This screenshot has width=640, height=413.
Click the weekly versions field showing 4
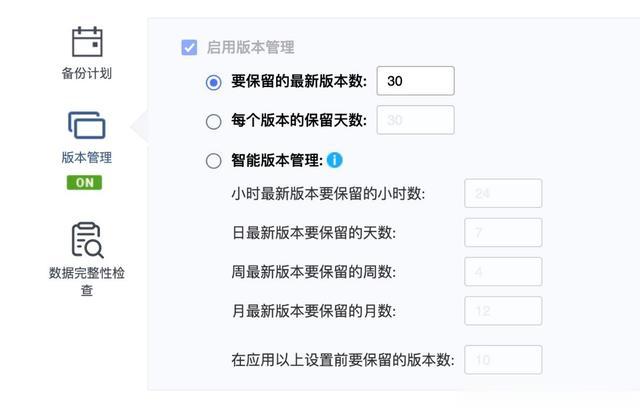point(503,272)
